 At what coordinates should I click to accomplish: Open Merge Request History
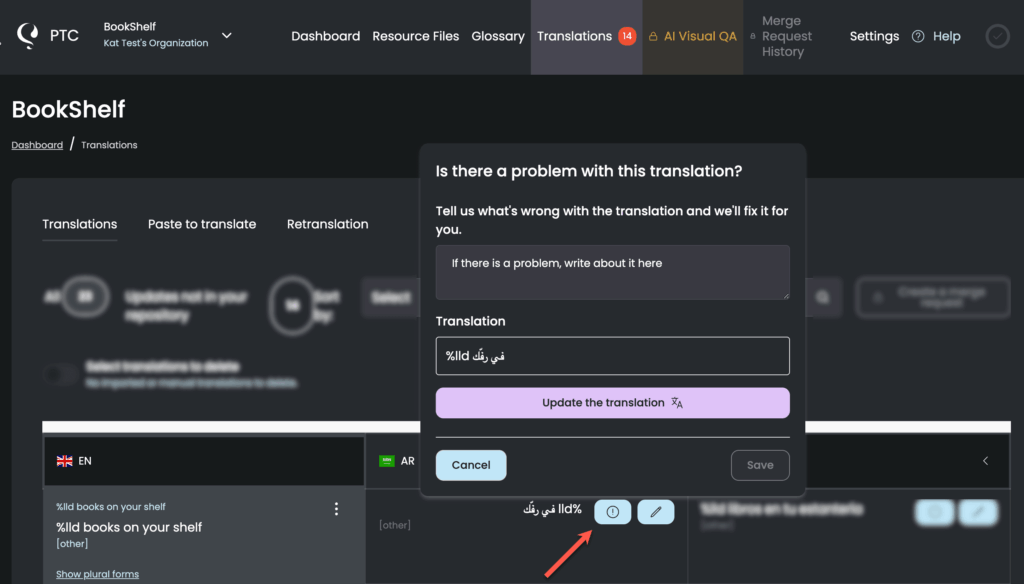click(787, 37)
